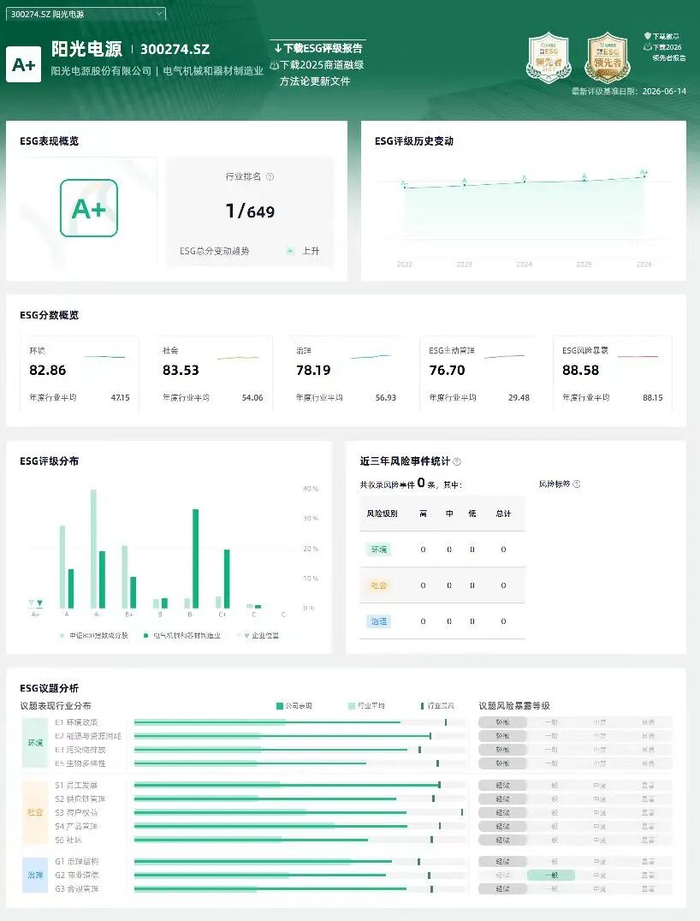Click the 下载ESG评级报告 download link

point(318,48)
